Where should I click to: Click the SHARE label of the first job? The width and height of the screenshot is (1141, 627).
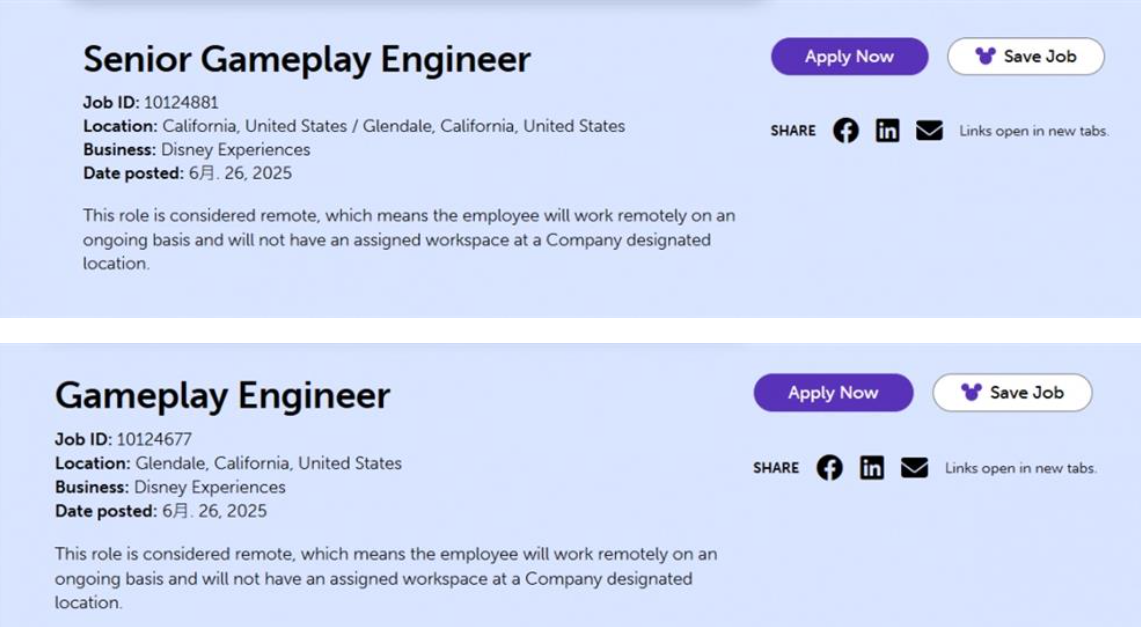tap(793, 131)
